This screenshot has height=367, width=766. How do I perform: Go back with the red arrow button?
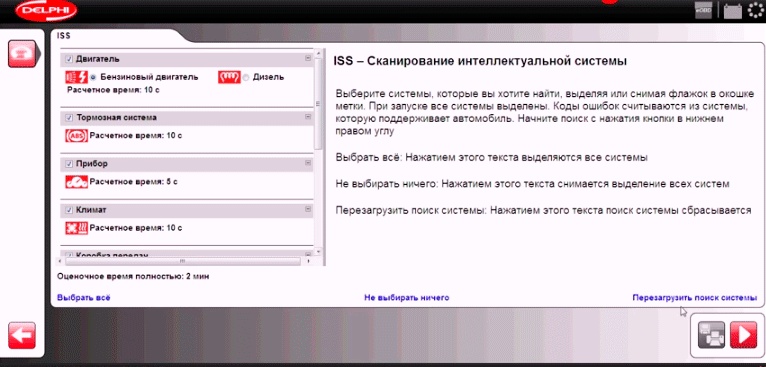(21, 335)
